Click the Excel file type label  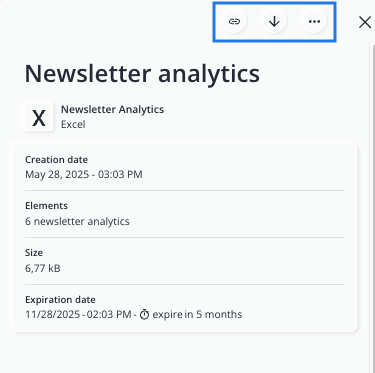click(73, 124)
